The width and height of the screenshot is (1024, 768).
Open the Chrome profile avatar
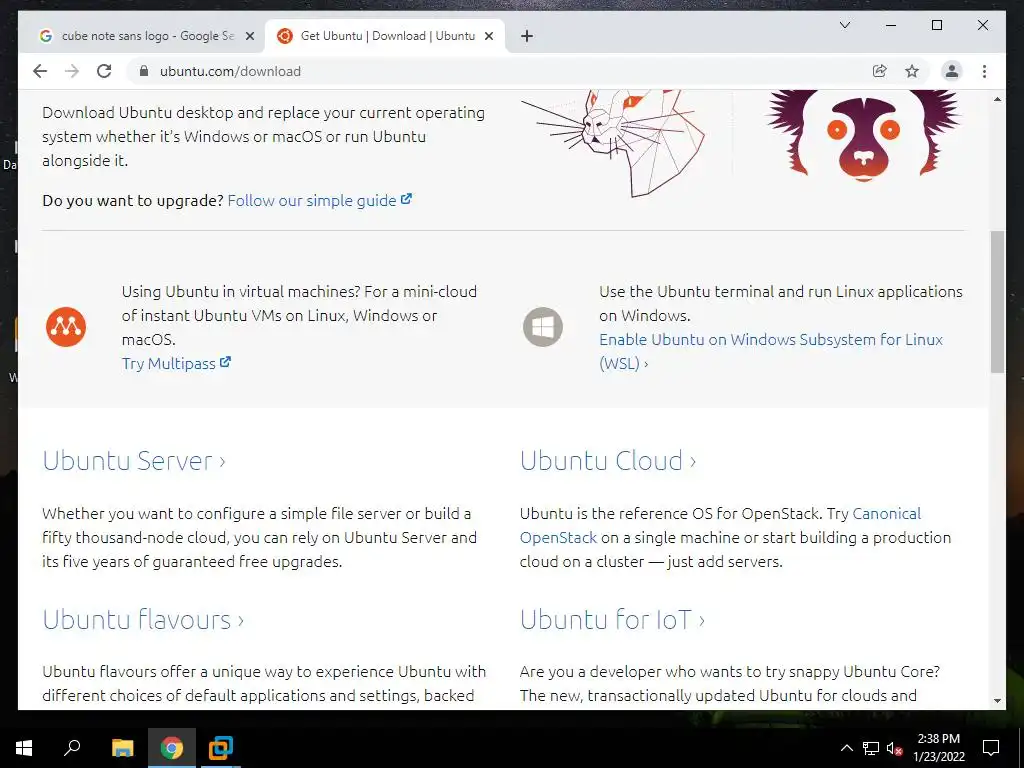[952, 71]
